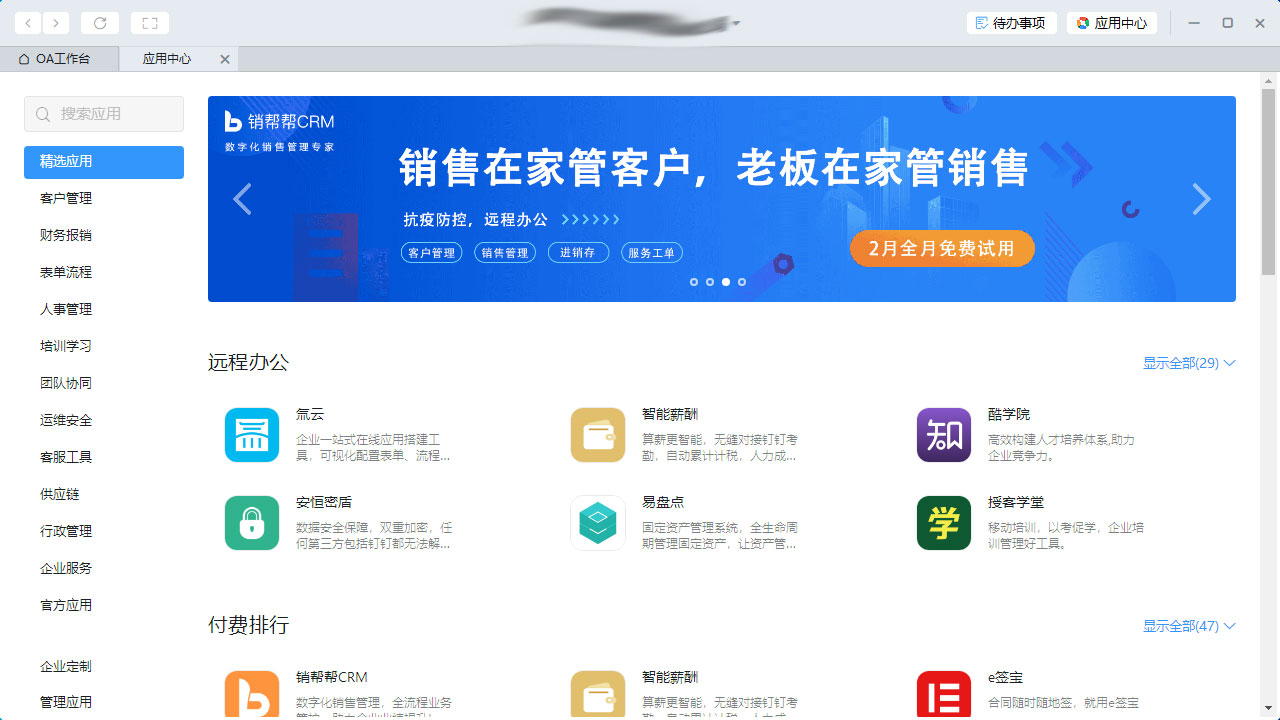
Task: Open the 易盘点 asset management icon
Action: click(597, 523)
